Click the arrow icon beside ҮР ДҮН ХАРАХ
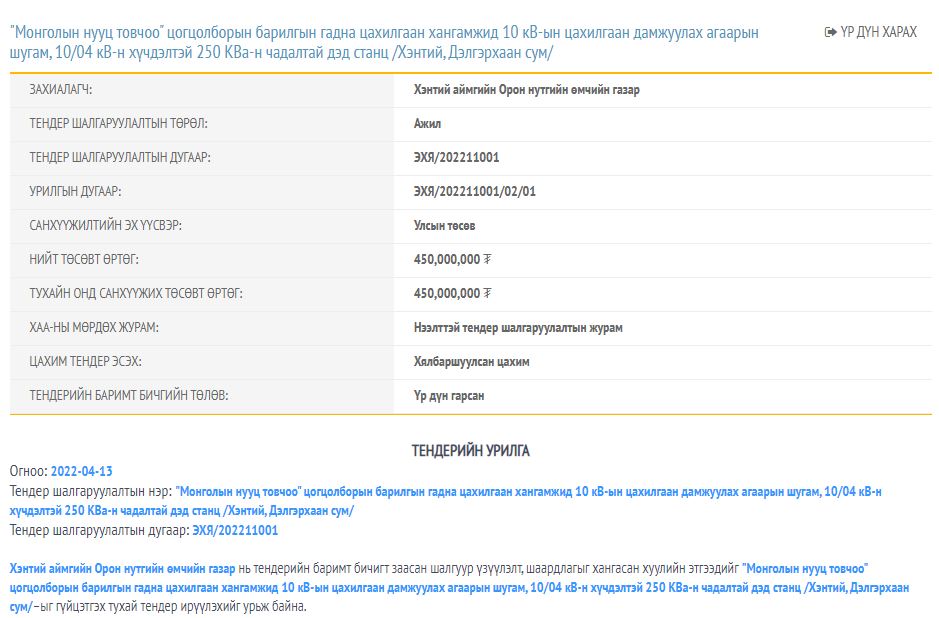This screenshot has height=618, width=939. point(831,32)
